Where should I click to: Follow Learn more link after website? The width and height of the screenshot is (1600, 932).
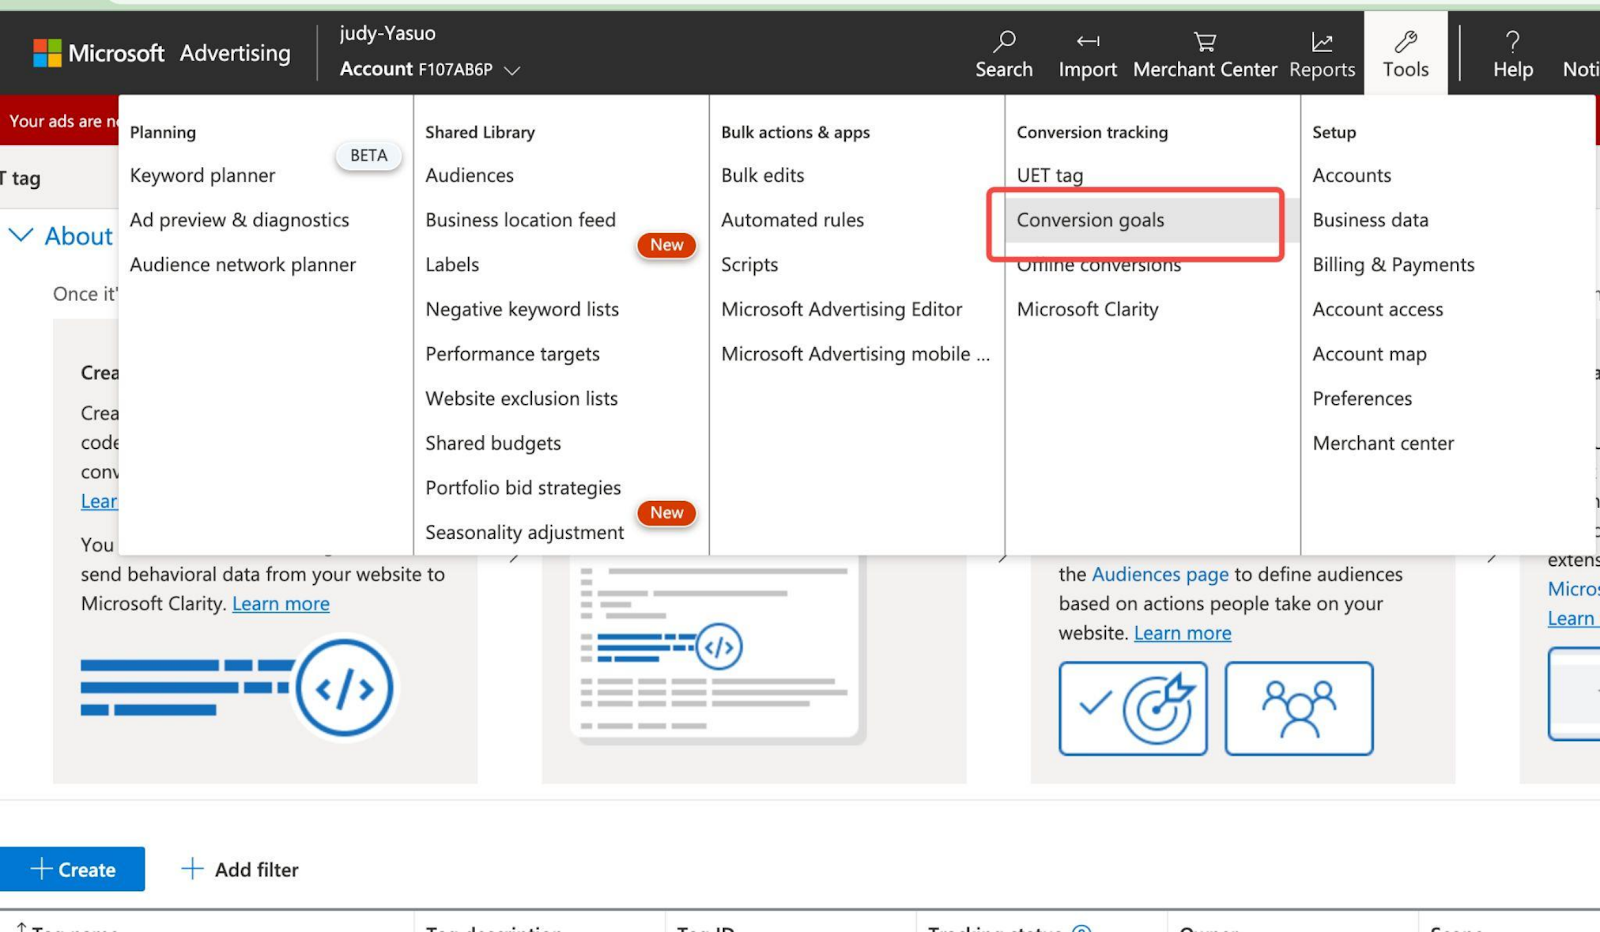[1182, 633]
